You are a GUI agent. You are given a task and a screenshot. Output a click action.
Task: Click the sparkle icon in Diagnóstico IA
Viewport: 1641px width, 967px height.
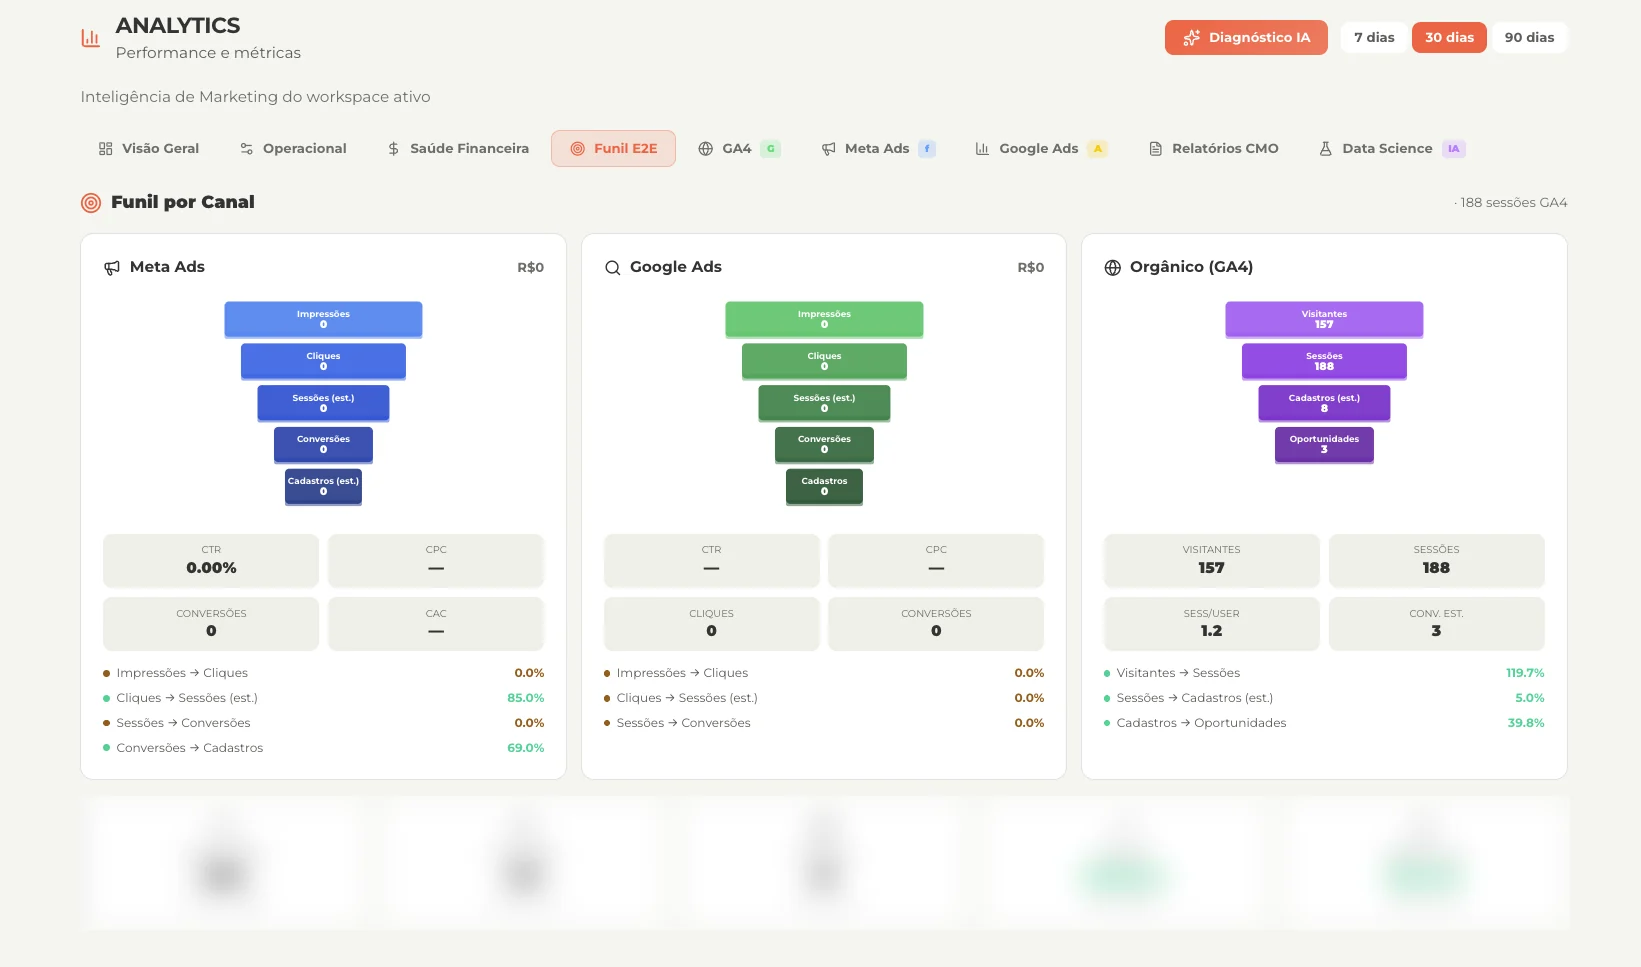point(1191,38)
